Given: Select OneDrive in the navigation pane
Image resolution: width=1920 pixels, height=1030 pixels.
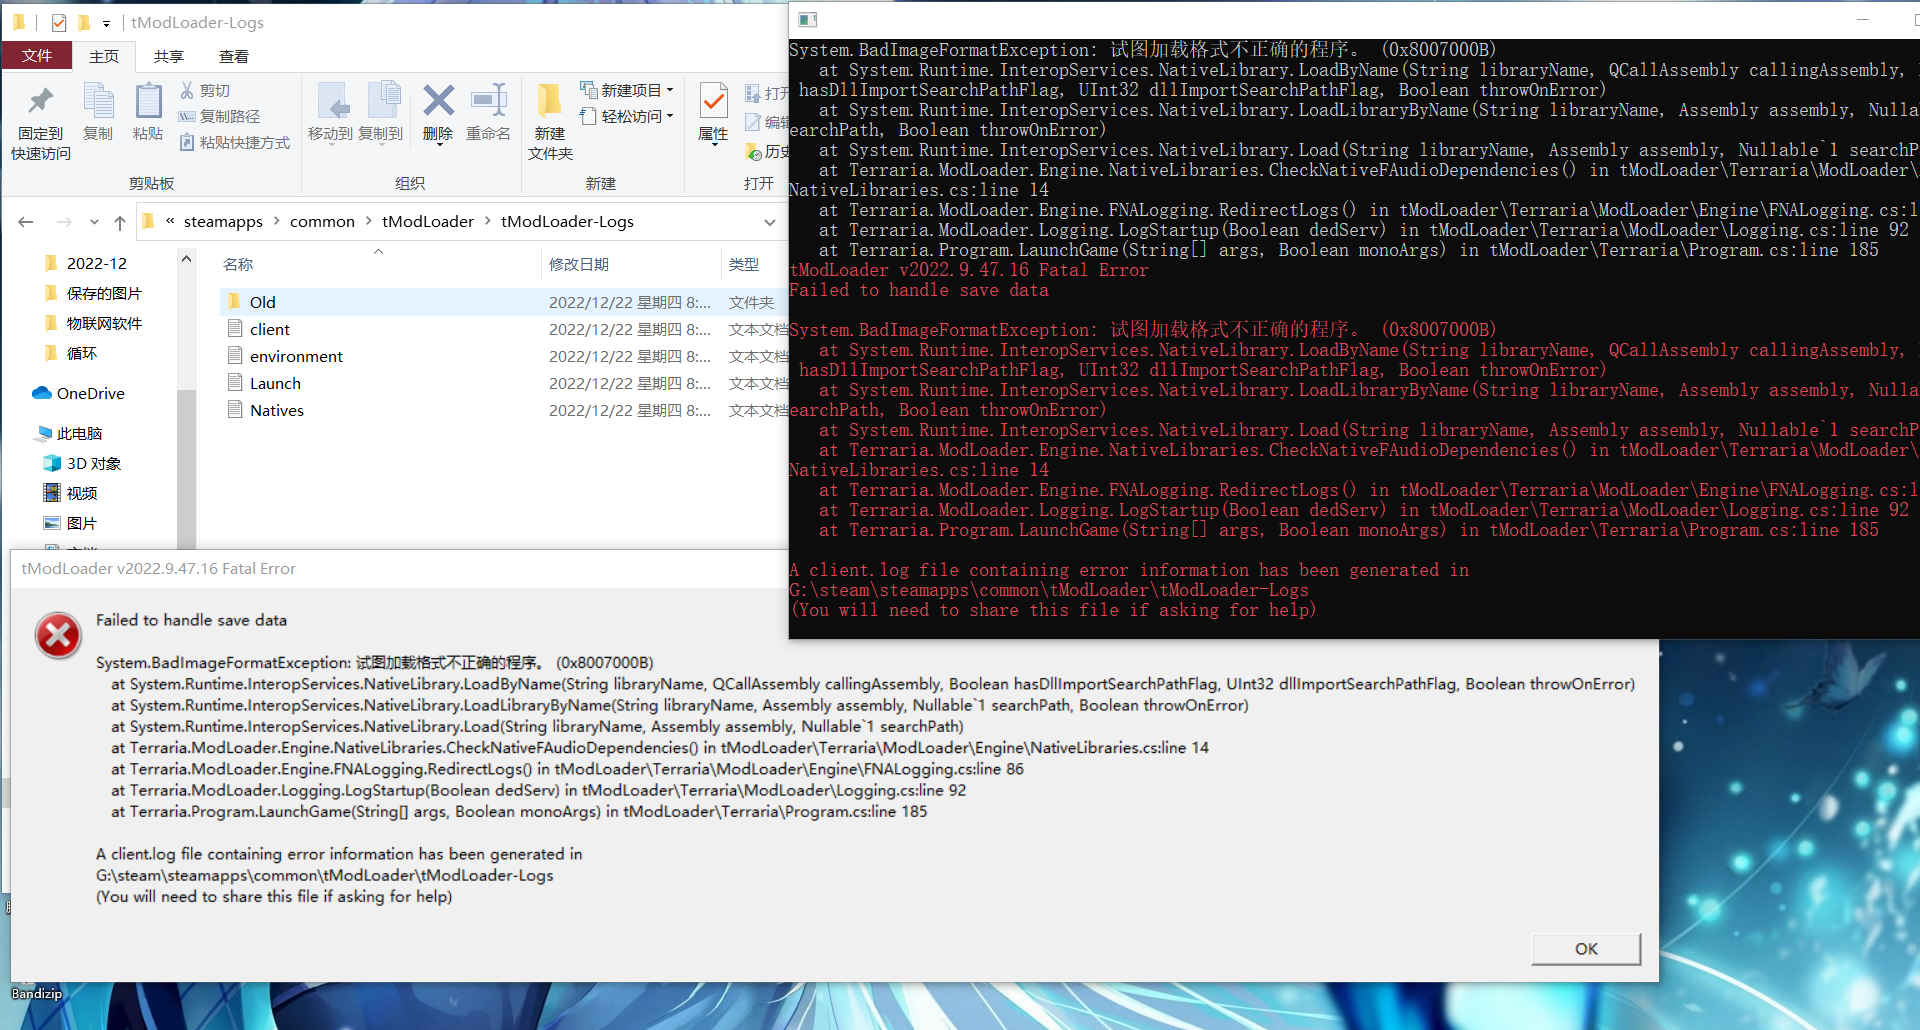Looking at the screenshot, I should pos(90,393).
